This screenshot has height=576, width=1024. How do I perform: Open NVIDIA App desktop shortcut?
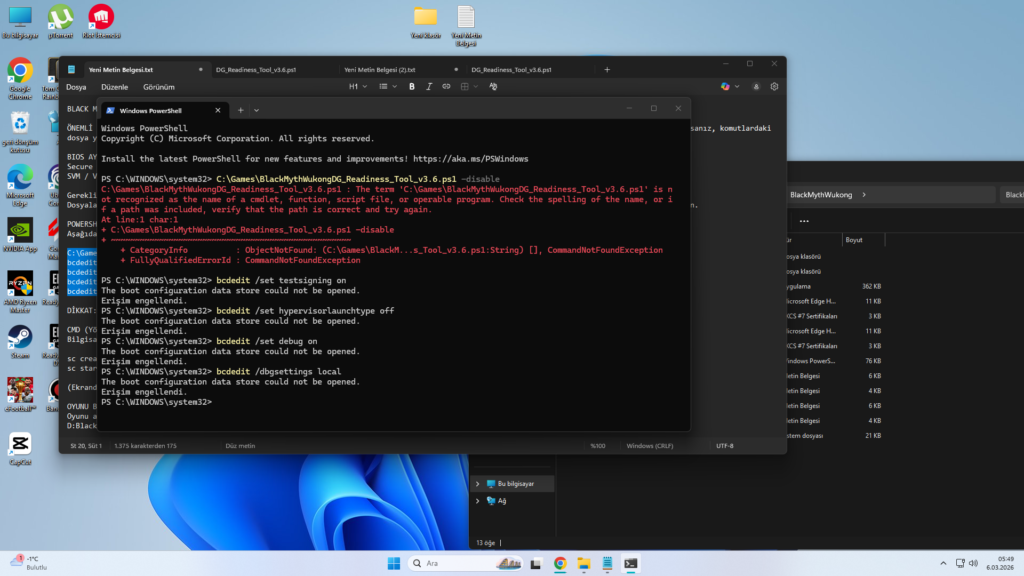pyautogui.click(x=20, y=235)
